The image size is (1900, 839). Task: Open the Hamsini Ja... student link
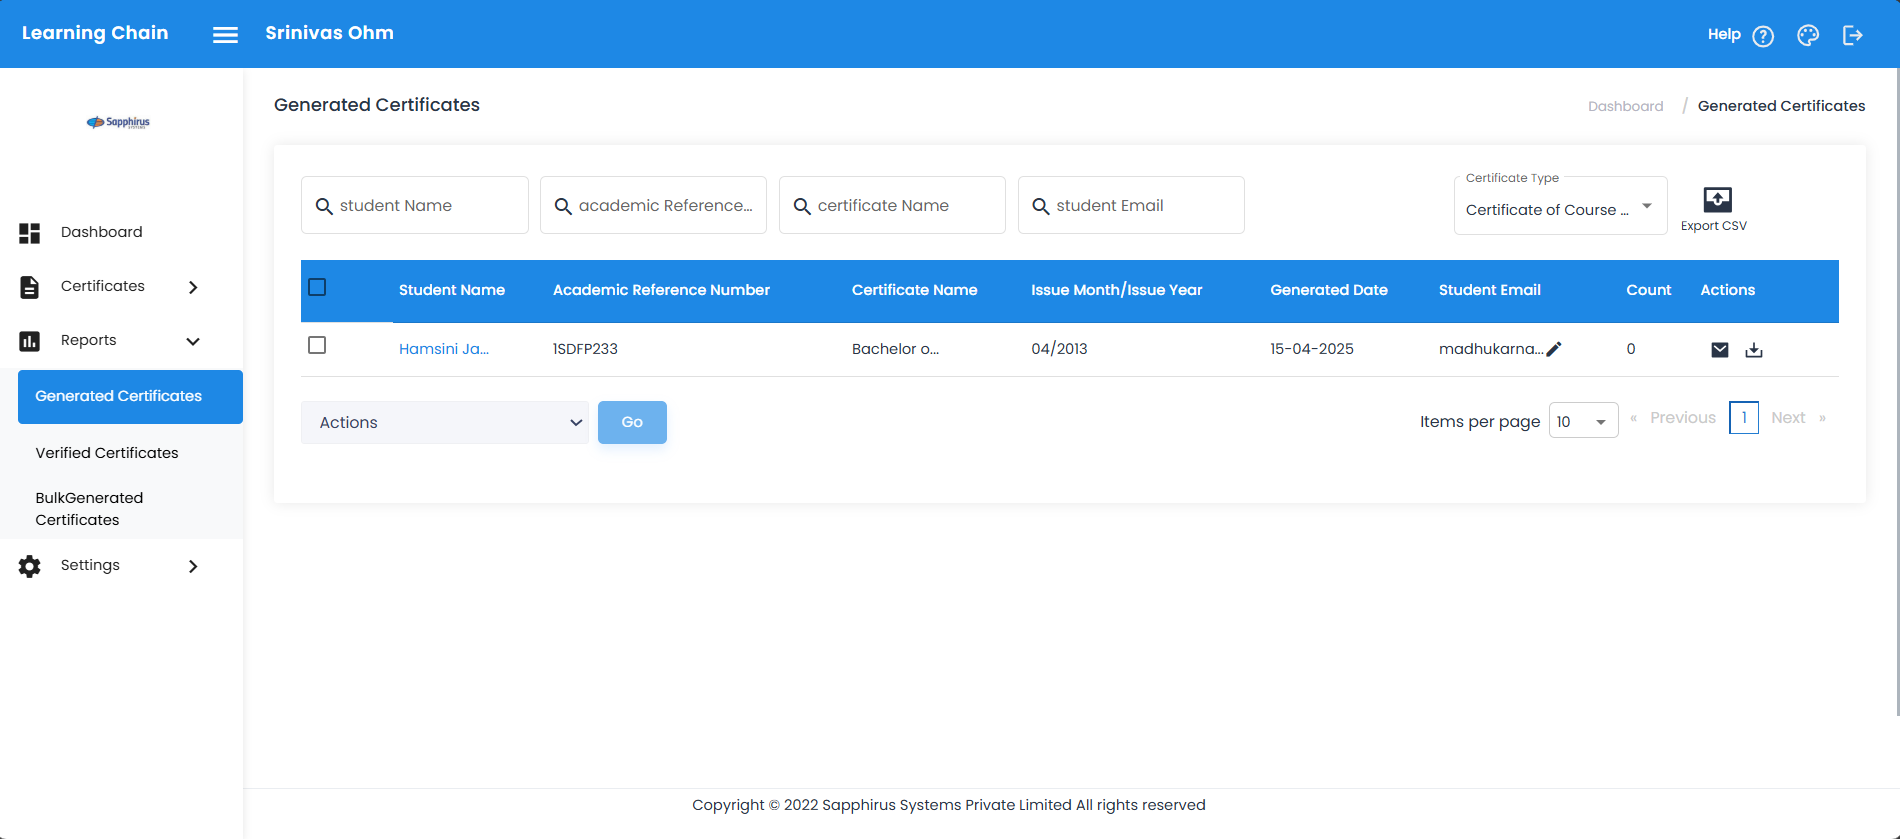point(443,349)
